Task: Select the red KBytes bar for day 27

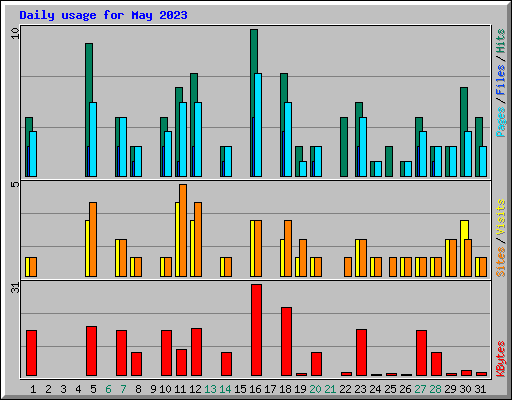Action: (421, 353)
